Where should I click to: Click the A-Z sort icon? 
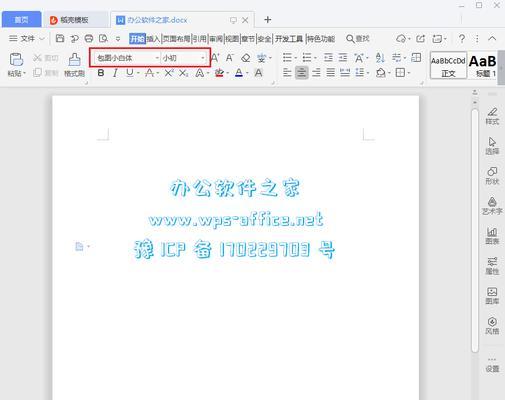click(x=380, y=58)
